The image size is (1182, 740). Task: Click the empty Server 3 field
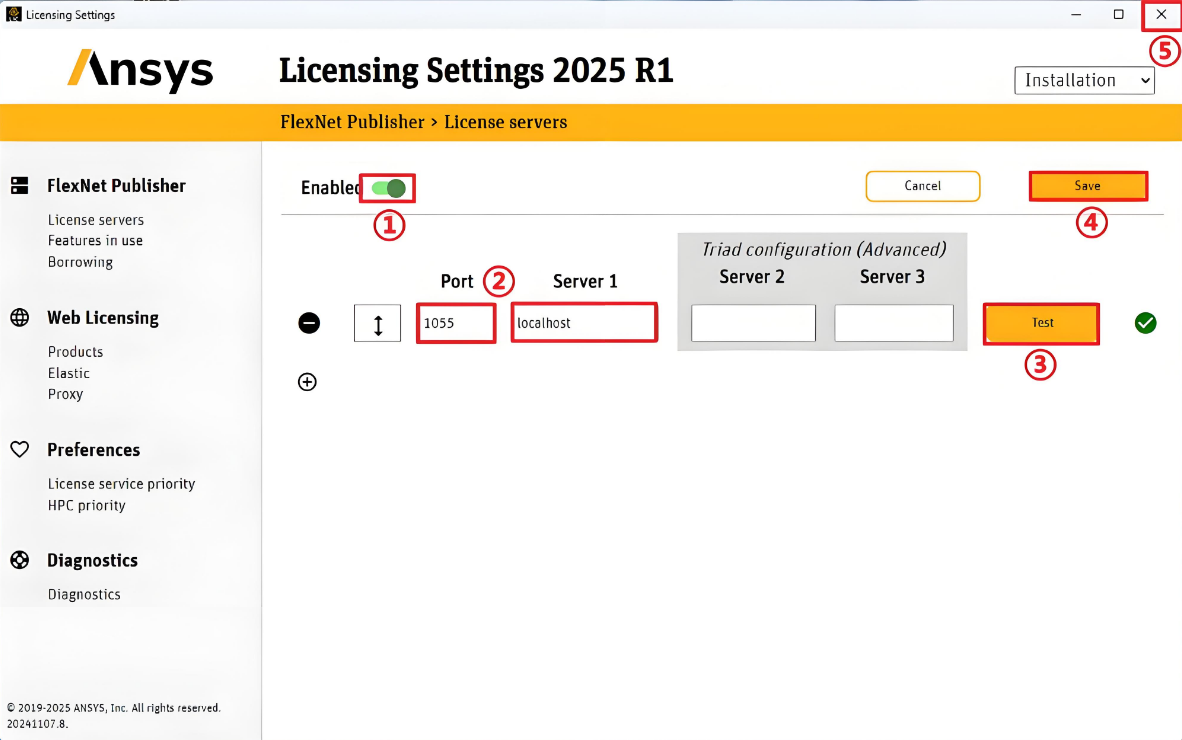pos(894,323)
